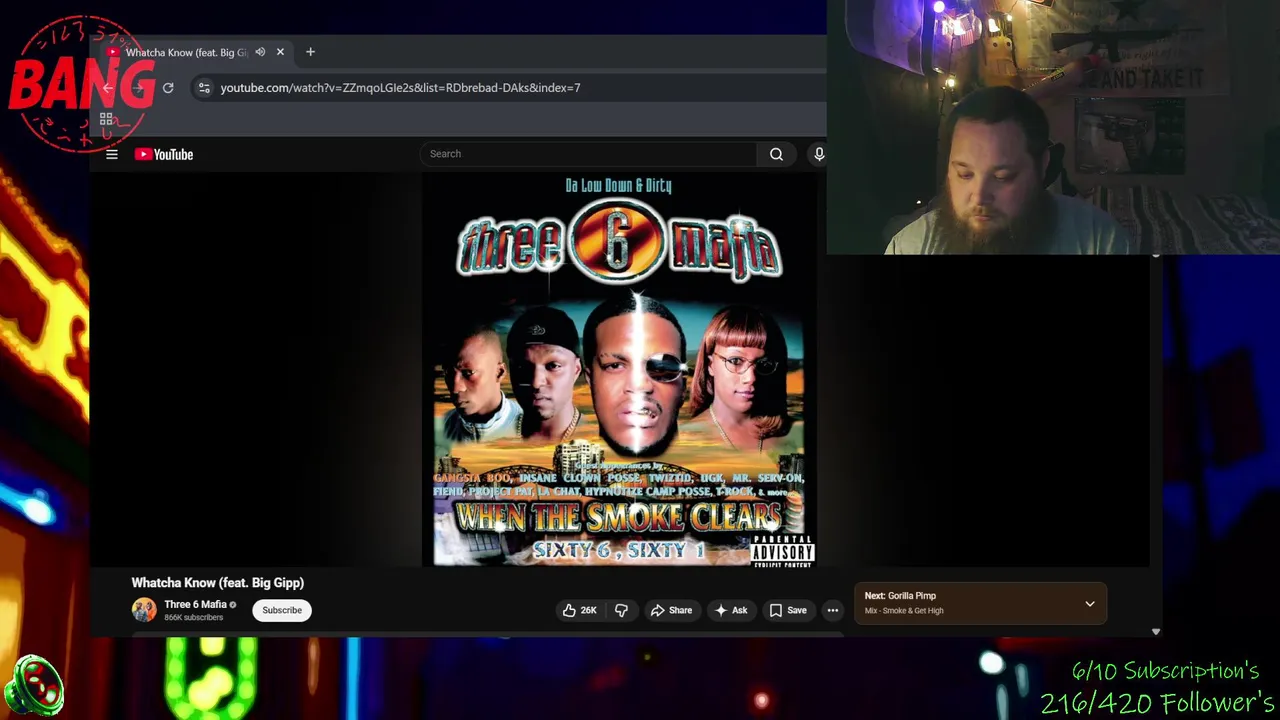
Task: Reload the page in the browser
Action: coord(168,88)
